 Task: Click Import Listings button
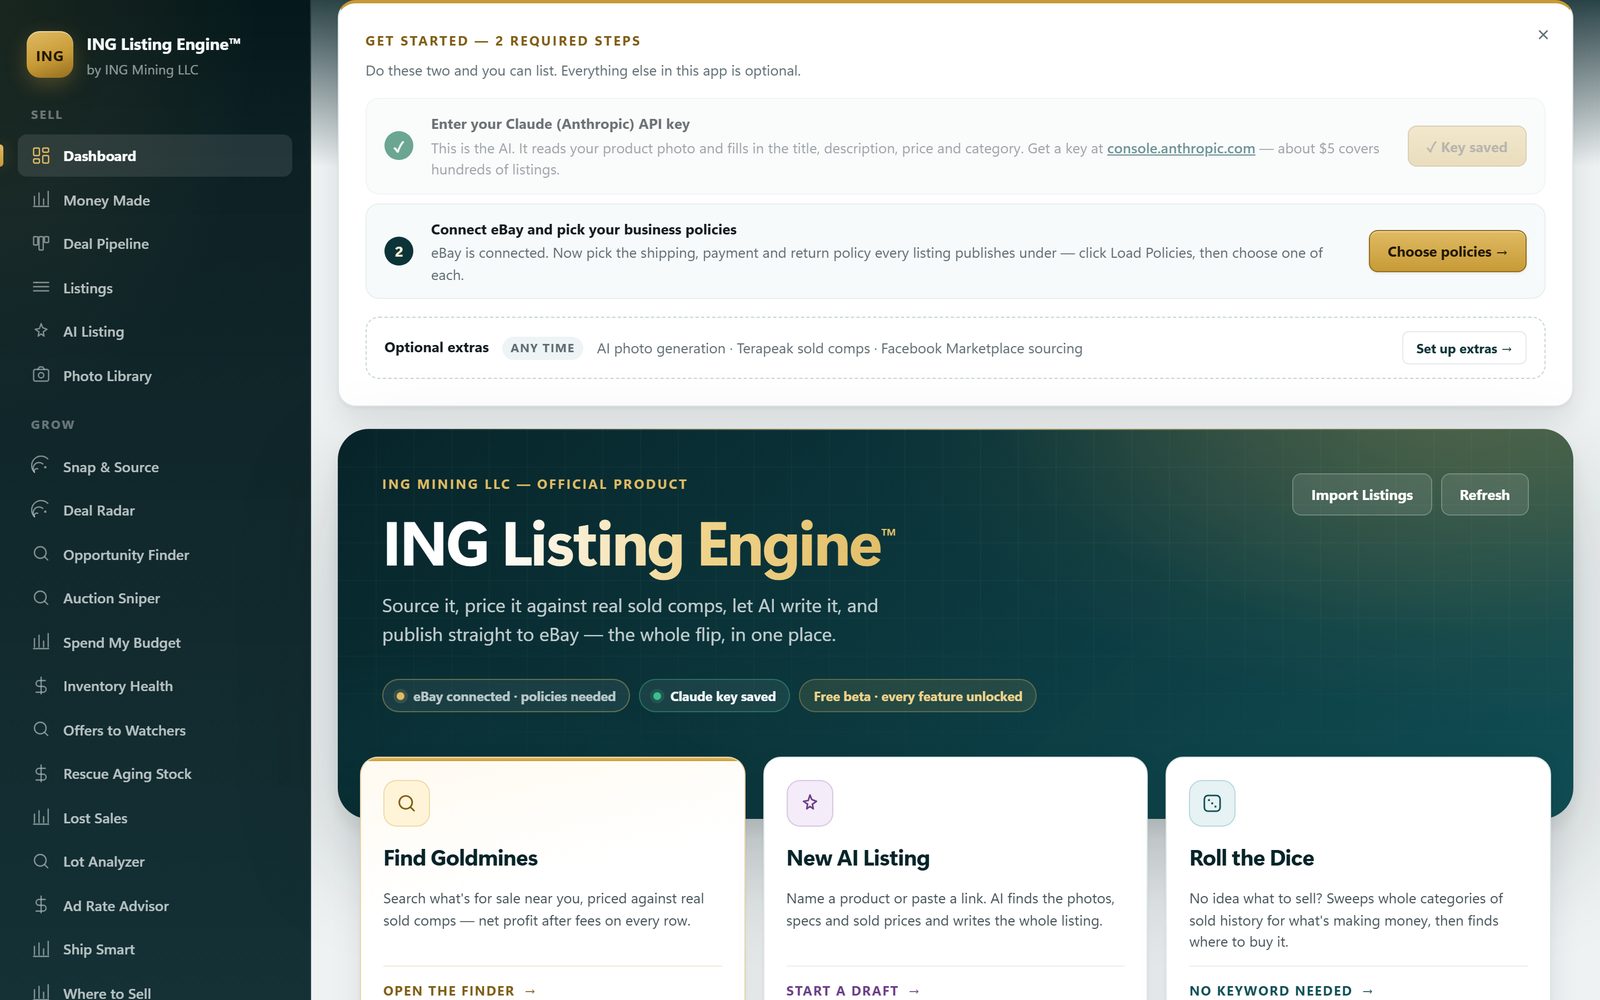tap(1361, 494)
